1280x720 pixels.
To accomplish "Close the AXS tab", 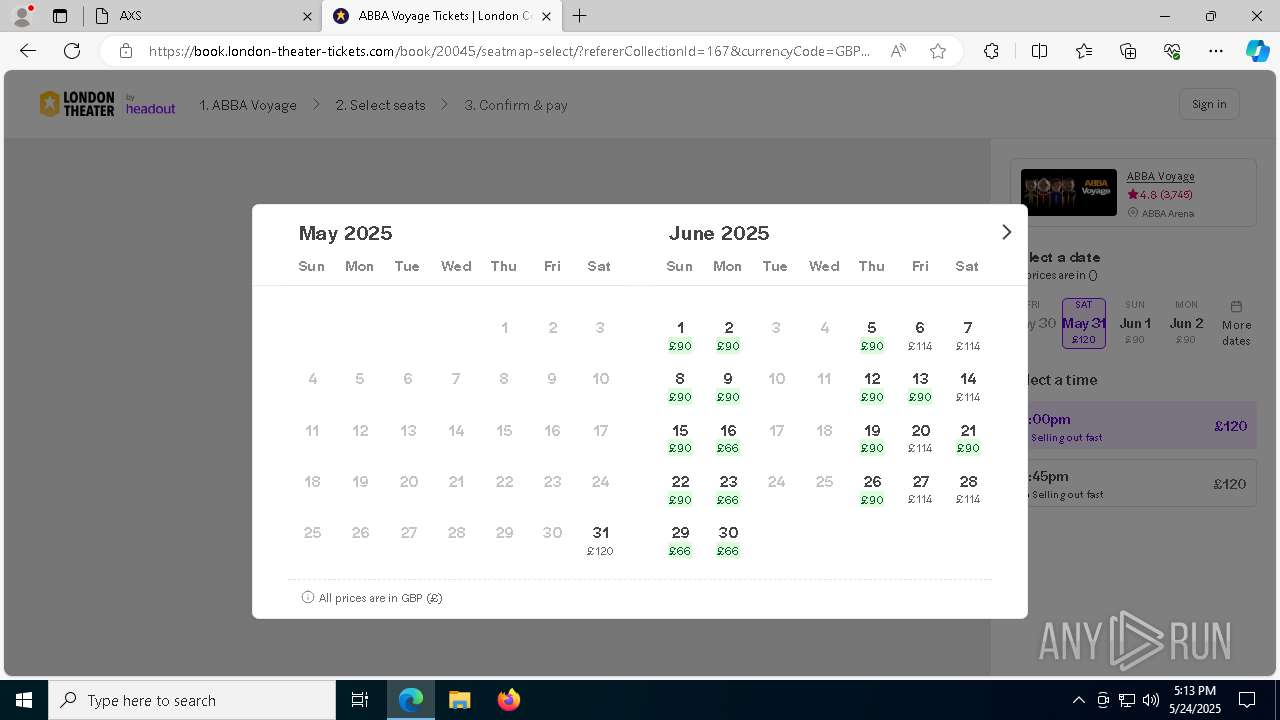I will click(x=307, y=16).
